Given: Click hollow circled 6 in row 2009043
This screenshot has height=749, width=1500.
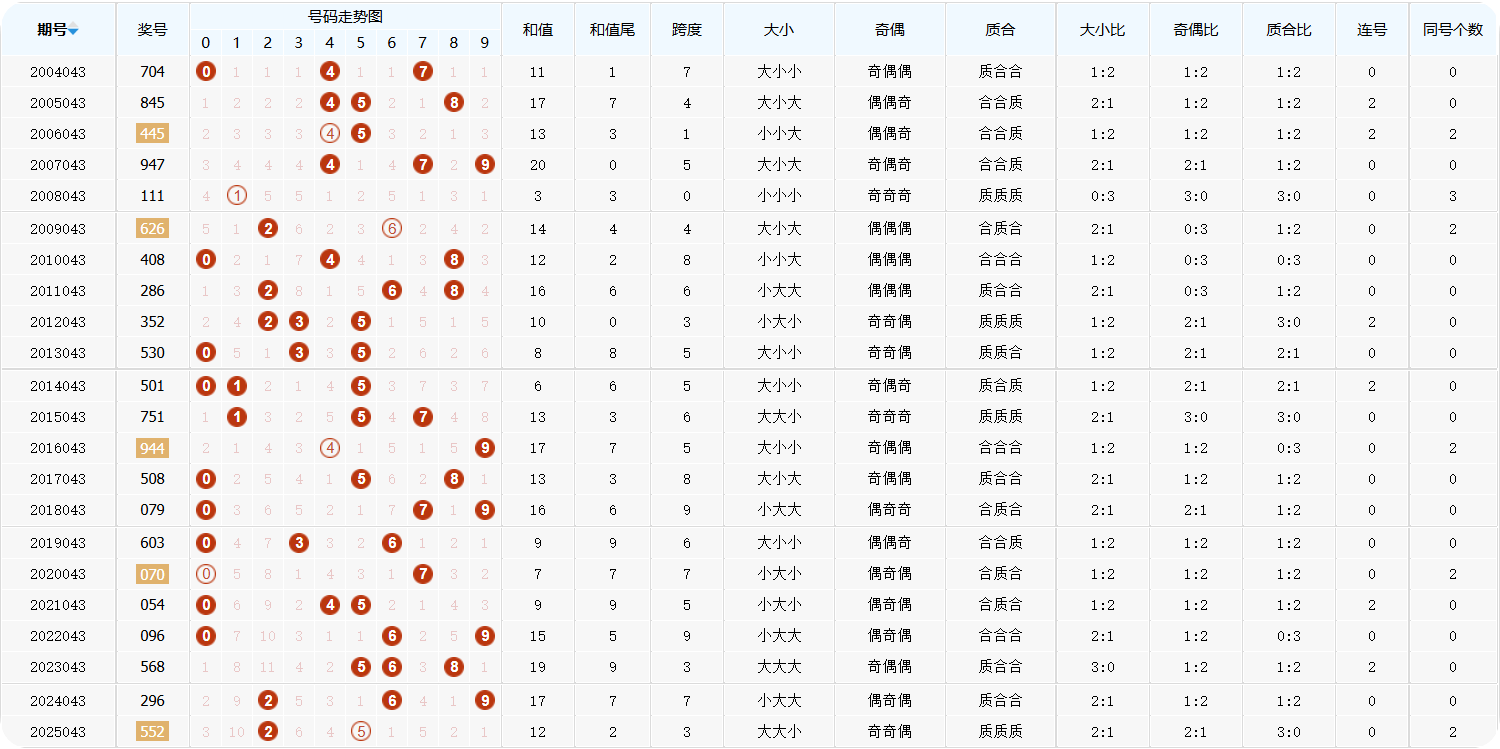Looking at the screenshot, I should (x=392, y=229).
